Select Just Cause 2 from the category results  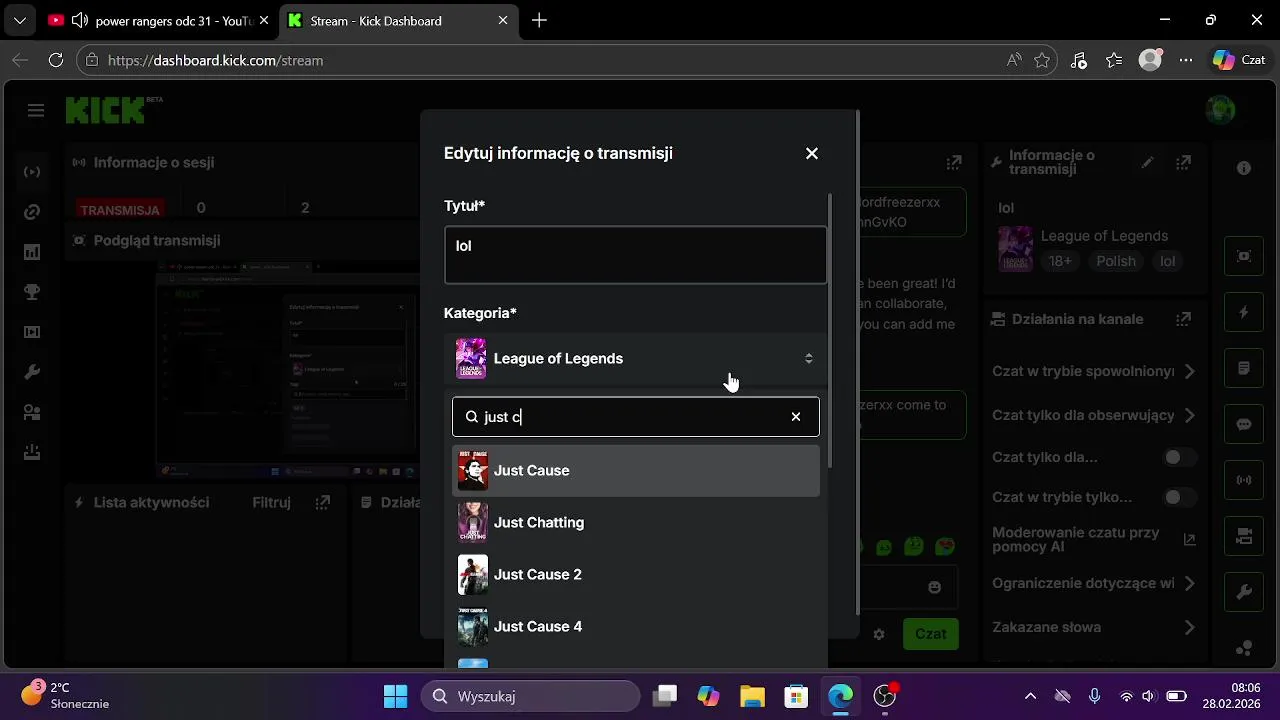coord(635,574)
